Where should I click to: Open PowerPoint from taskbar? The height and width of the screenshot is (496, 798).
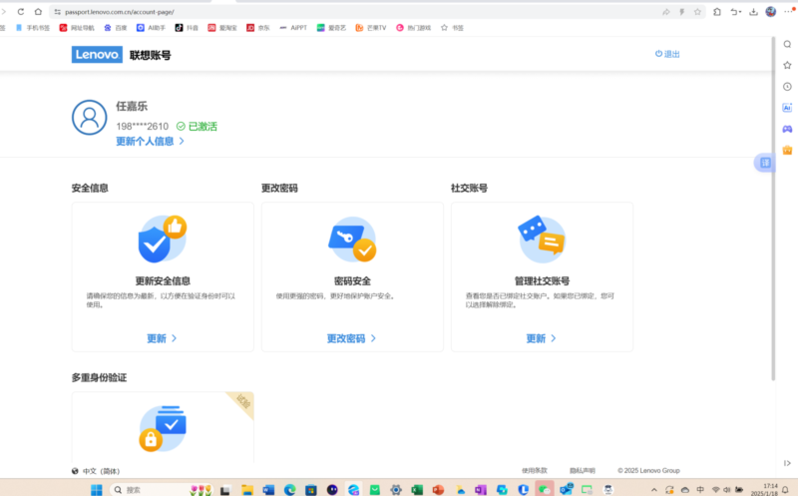[x=438, y=490]
